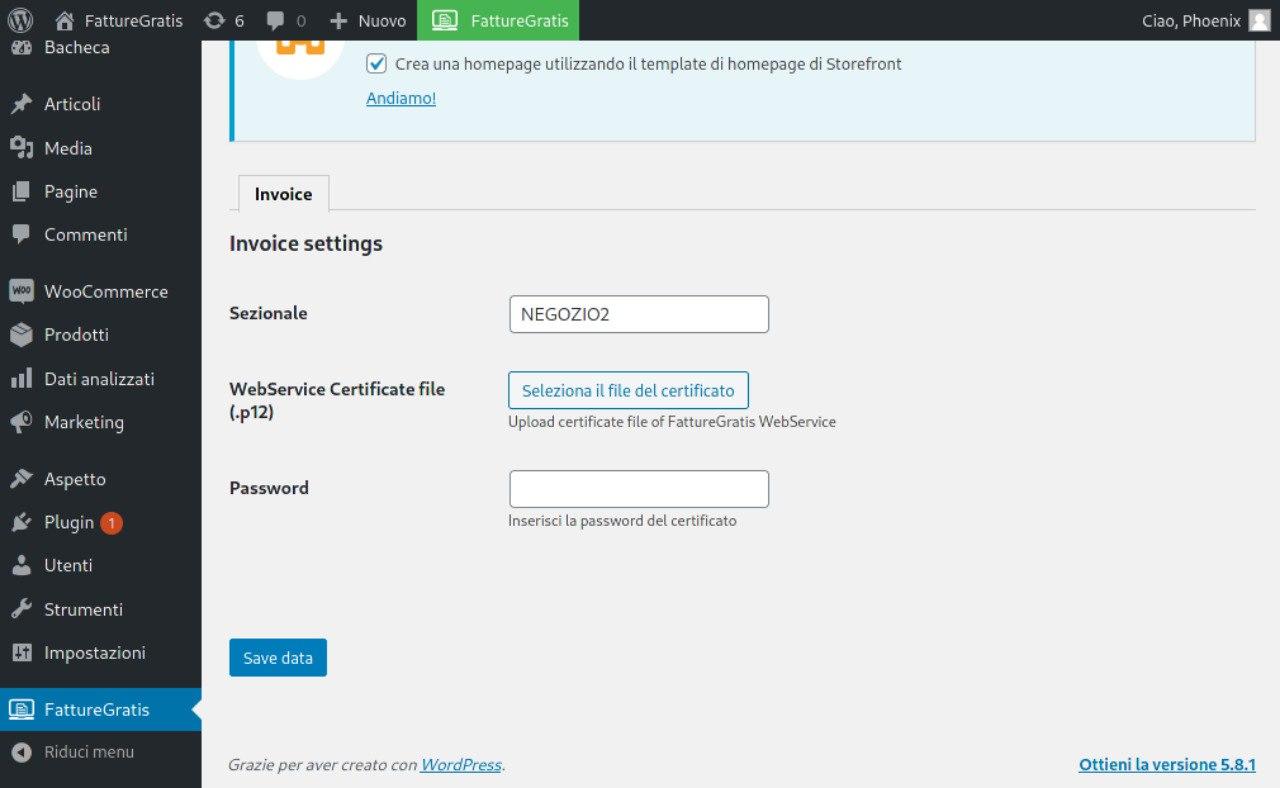Viewport: 1280px width, 788px height.
Task: Click the Dati analizzati bar chart icon
Action: click(21, 379)
